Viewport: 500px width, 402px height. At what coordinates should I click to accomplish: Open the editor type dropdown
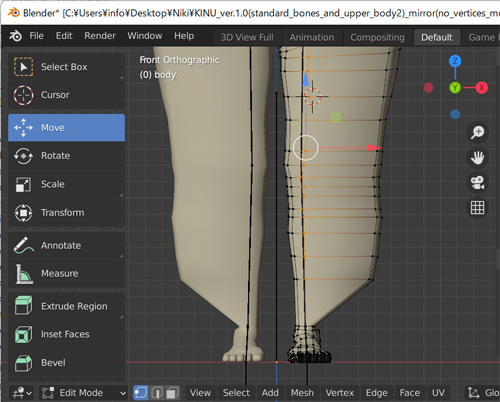[x=22, y=393]
